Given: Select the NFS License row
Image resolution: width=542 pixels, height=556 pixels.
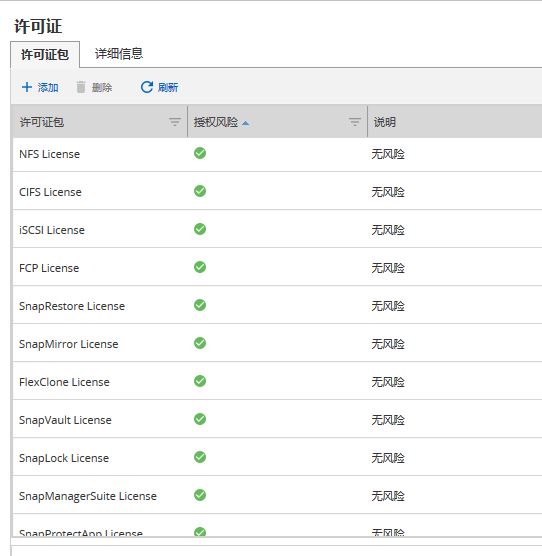Looking at the screenshot, I should point(277,154).
